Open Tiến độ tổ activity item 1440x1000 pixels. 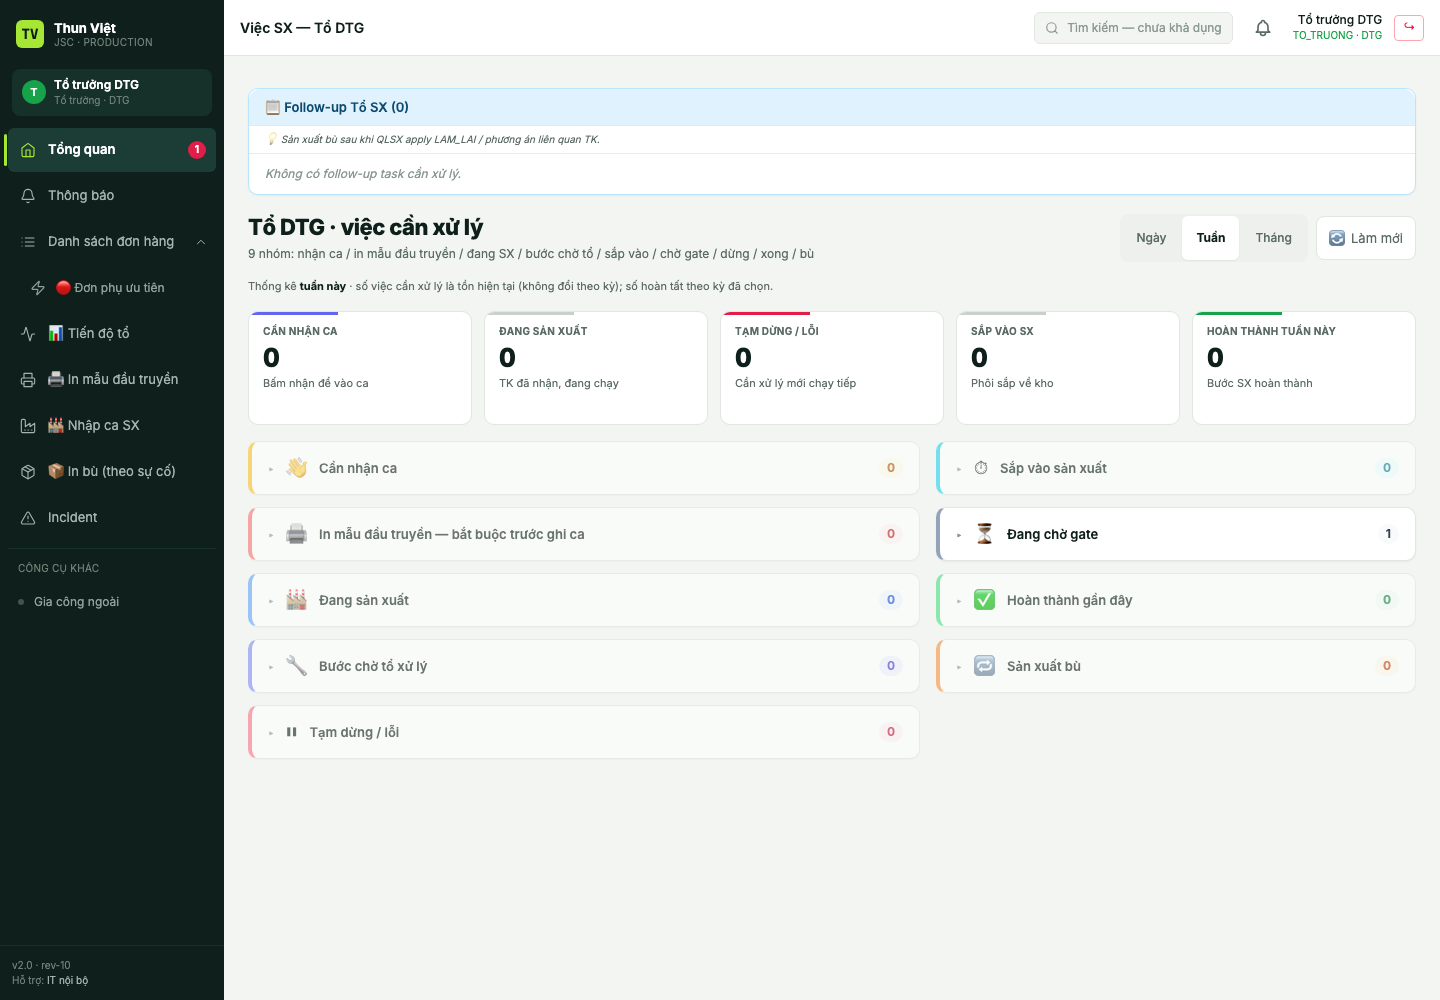pos(112,333)
